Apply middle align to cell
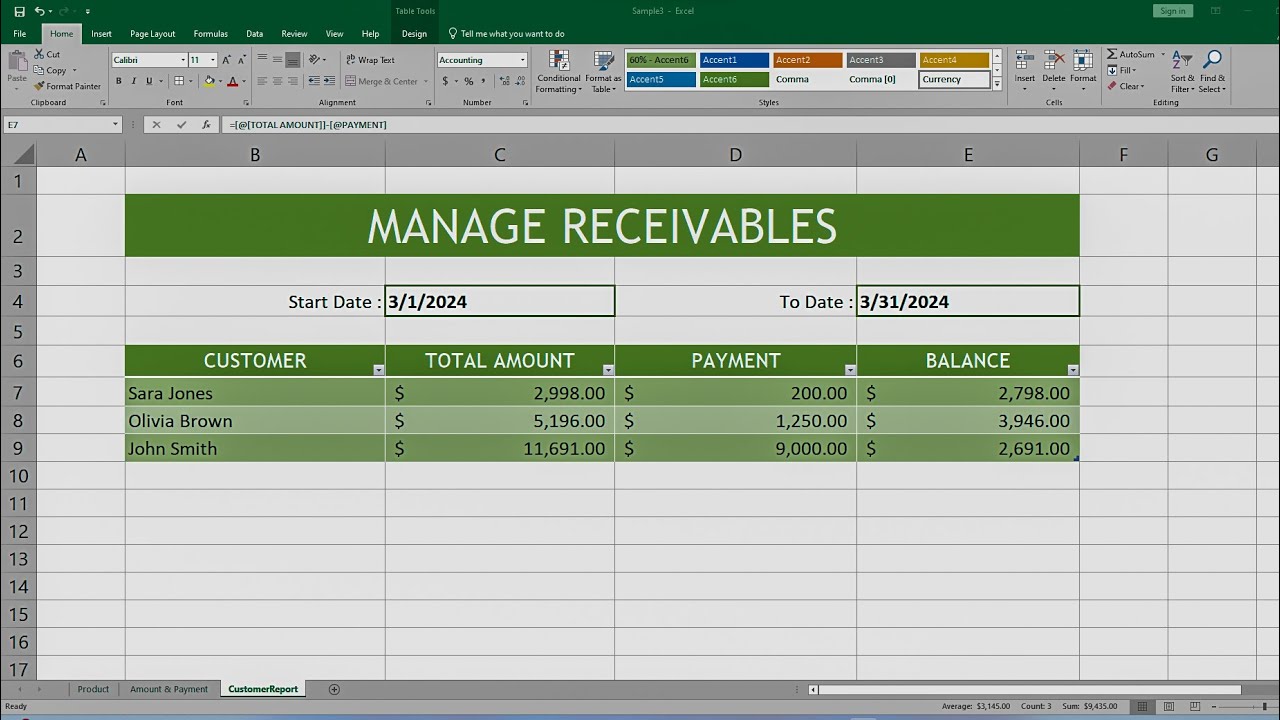1280x720 pixels. (x=277, y=60)
